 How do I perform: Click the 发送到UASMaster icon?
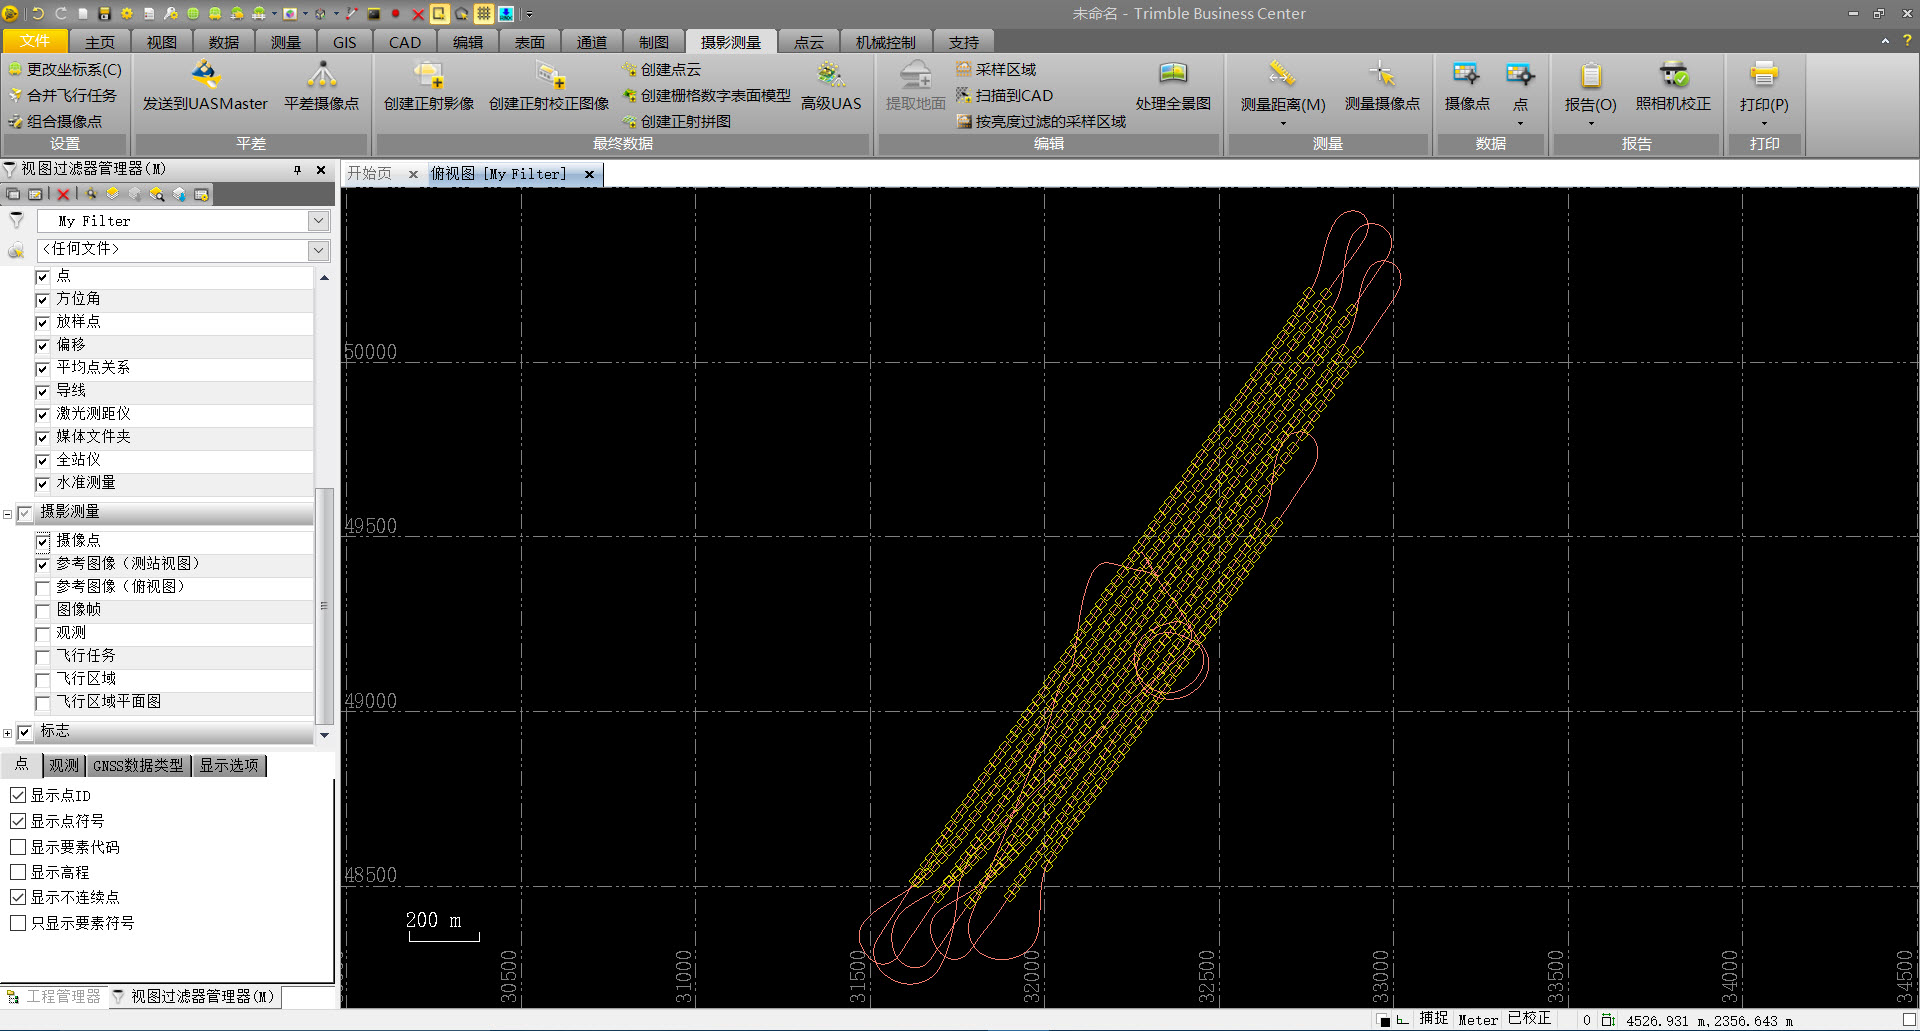pos(205,75)
